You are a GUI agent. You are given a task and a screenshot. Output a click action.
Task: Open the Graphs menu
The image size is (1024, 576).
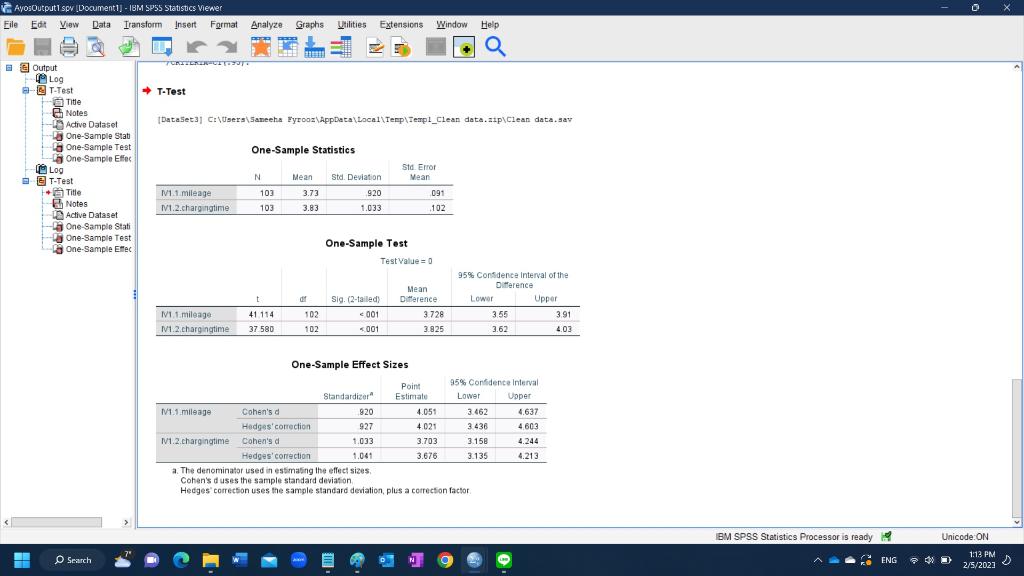point(312,24)
